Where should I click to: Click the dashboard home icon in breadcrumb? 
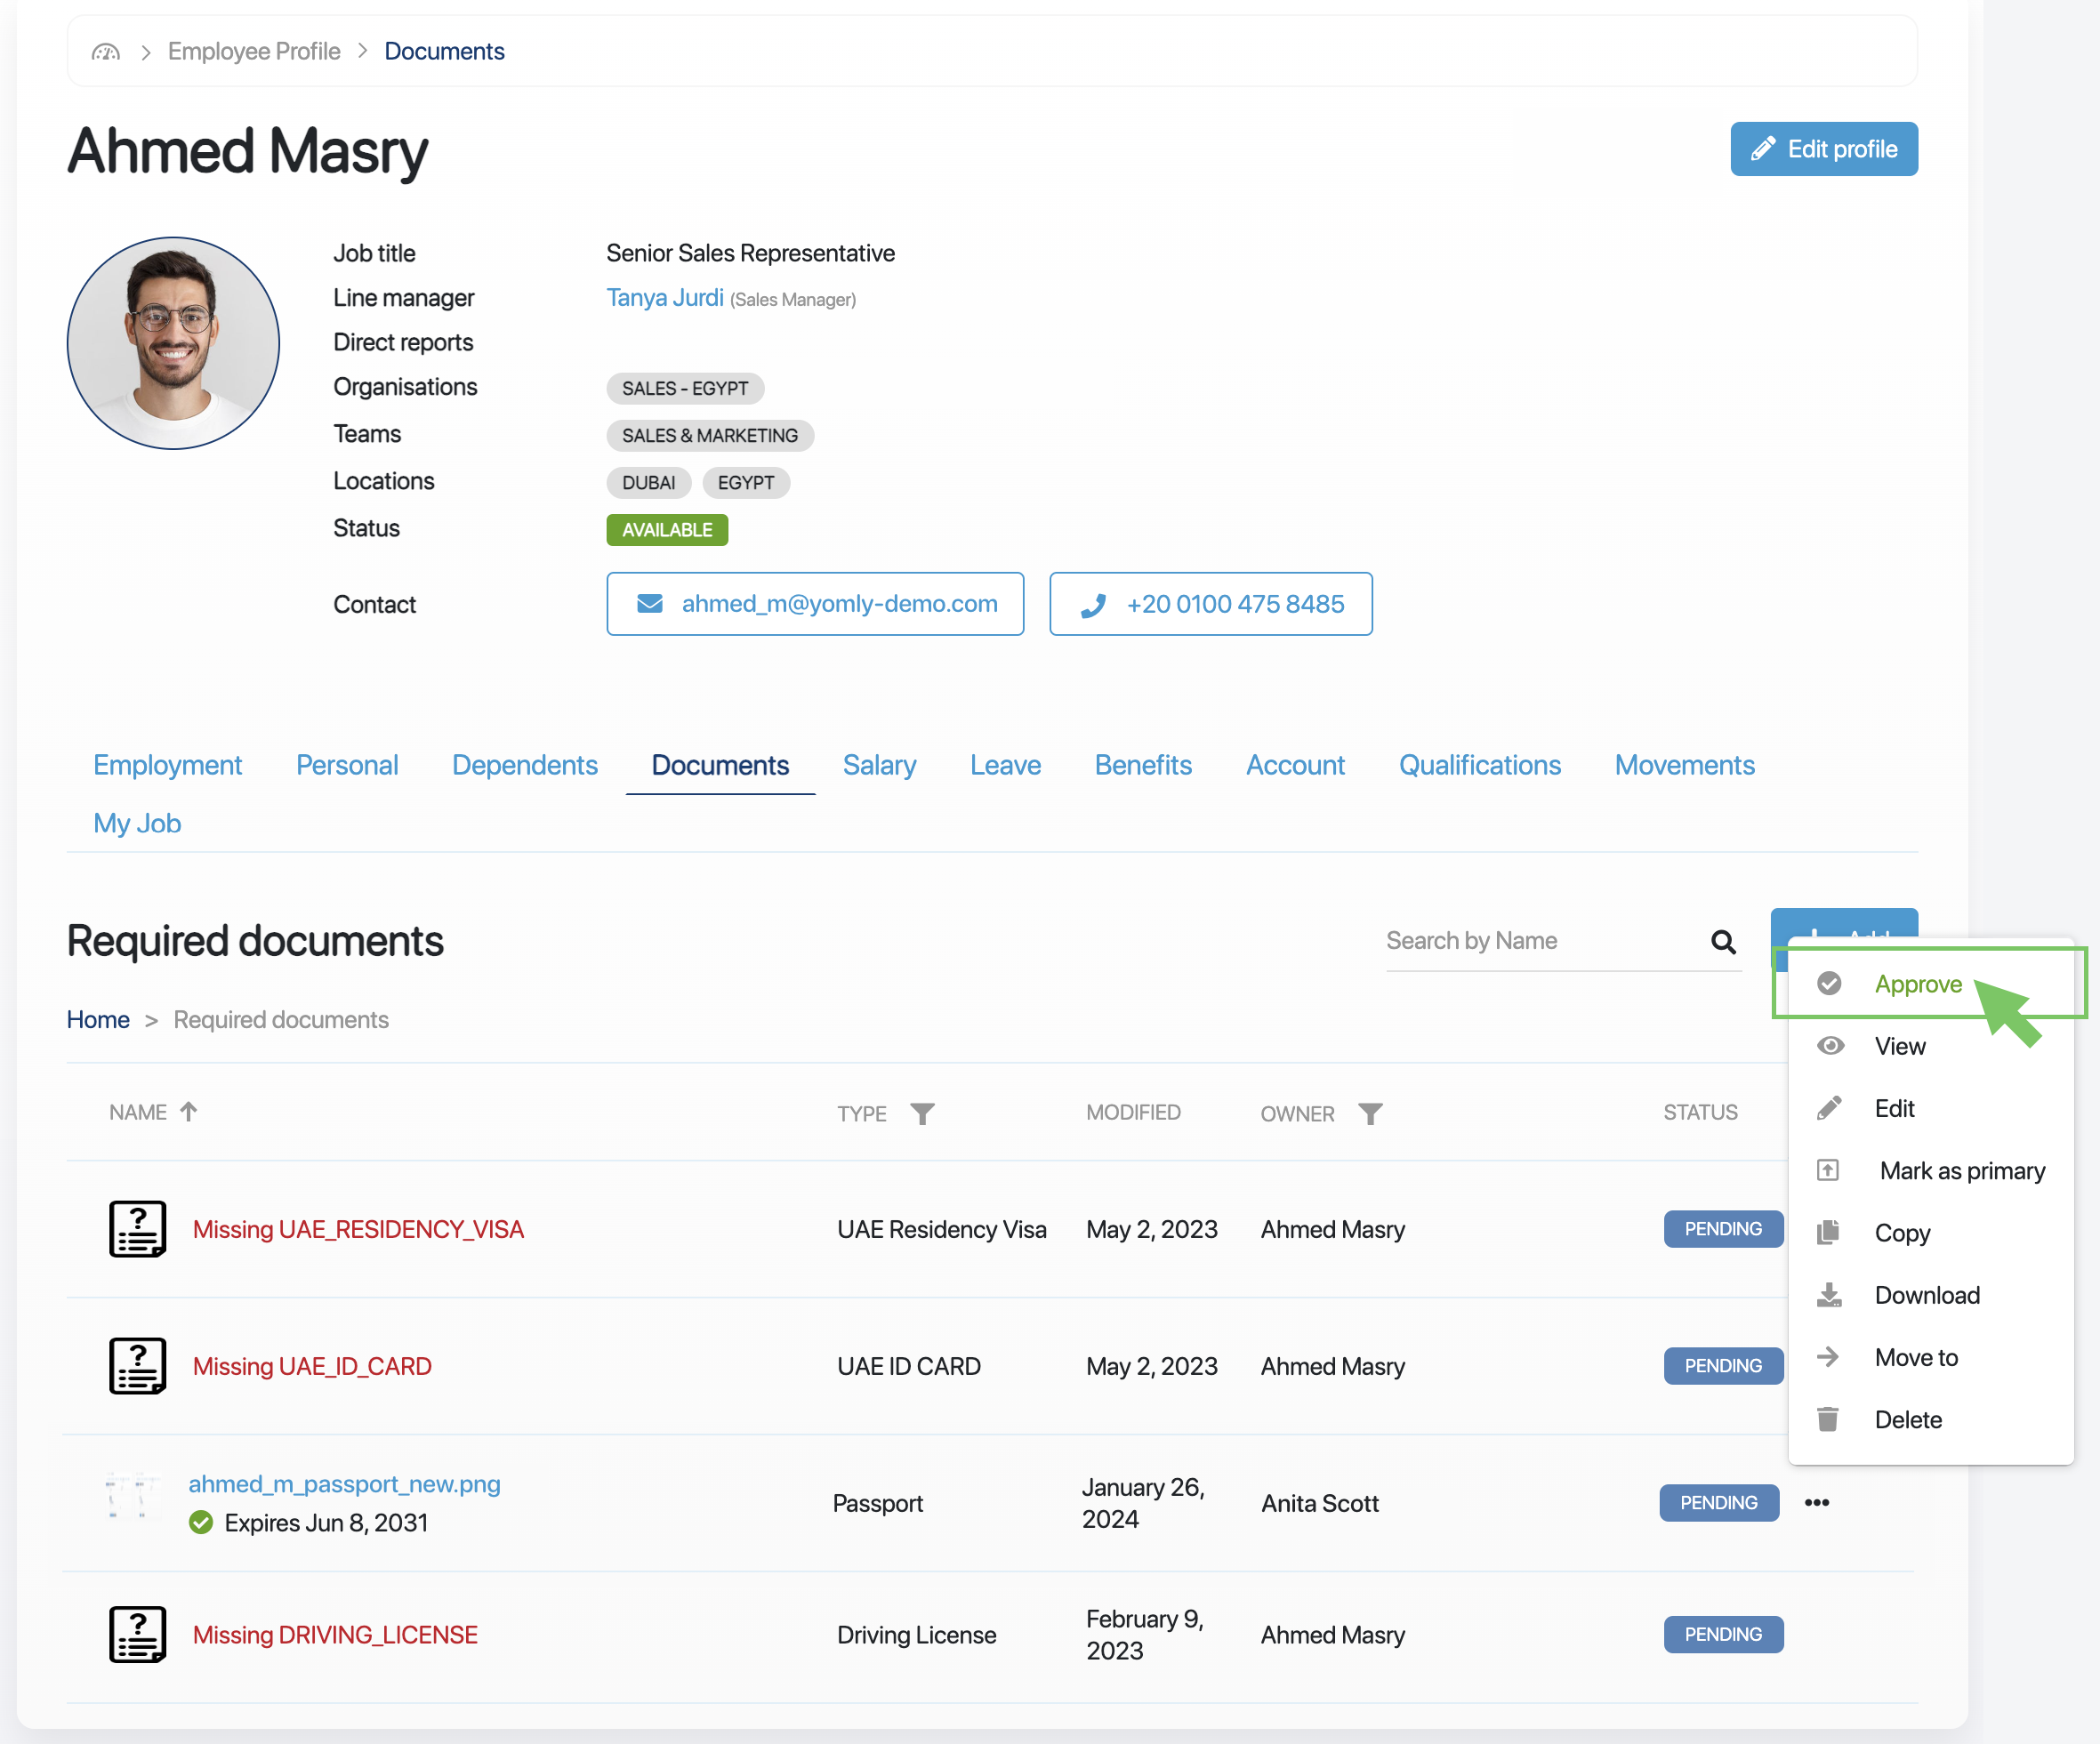[x=105, y=51]
